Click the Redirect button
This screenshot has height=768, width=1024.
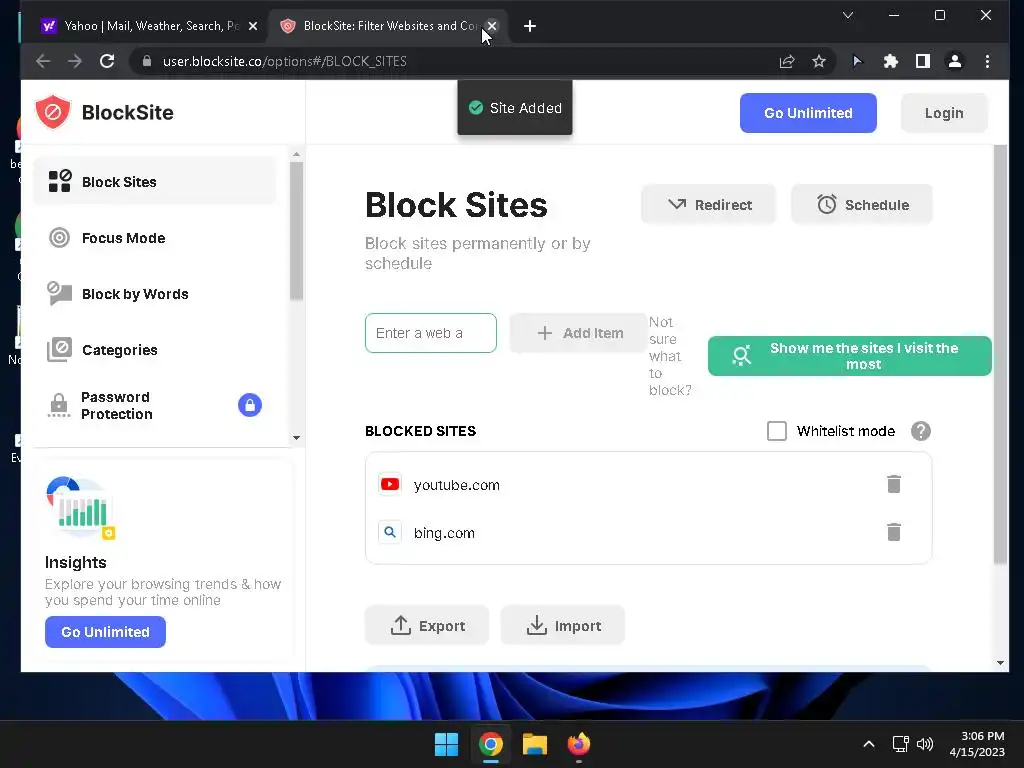point(709,204)
